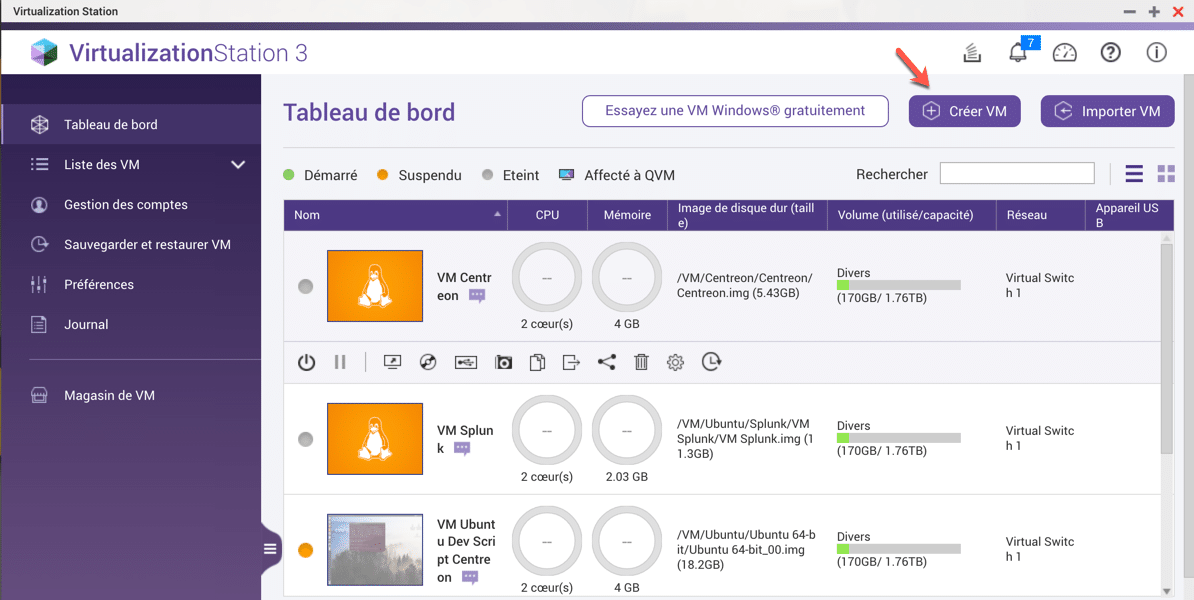Take a snapshot with the camera icon
This screenshot has width=1194, height=600.
[x=503, y=362]
